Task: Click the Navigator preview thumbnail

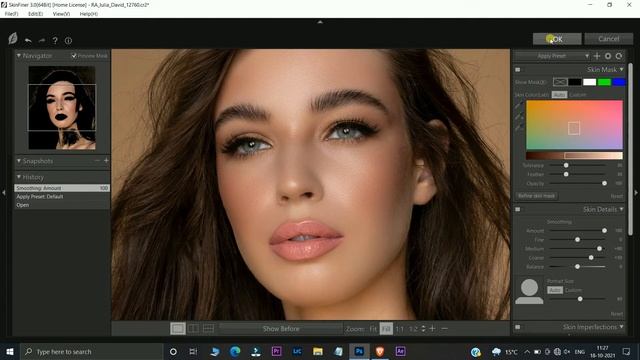Action: [x=62, y=108]
